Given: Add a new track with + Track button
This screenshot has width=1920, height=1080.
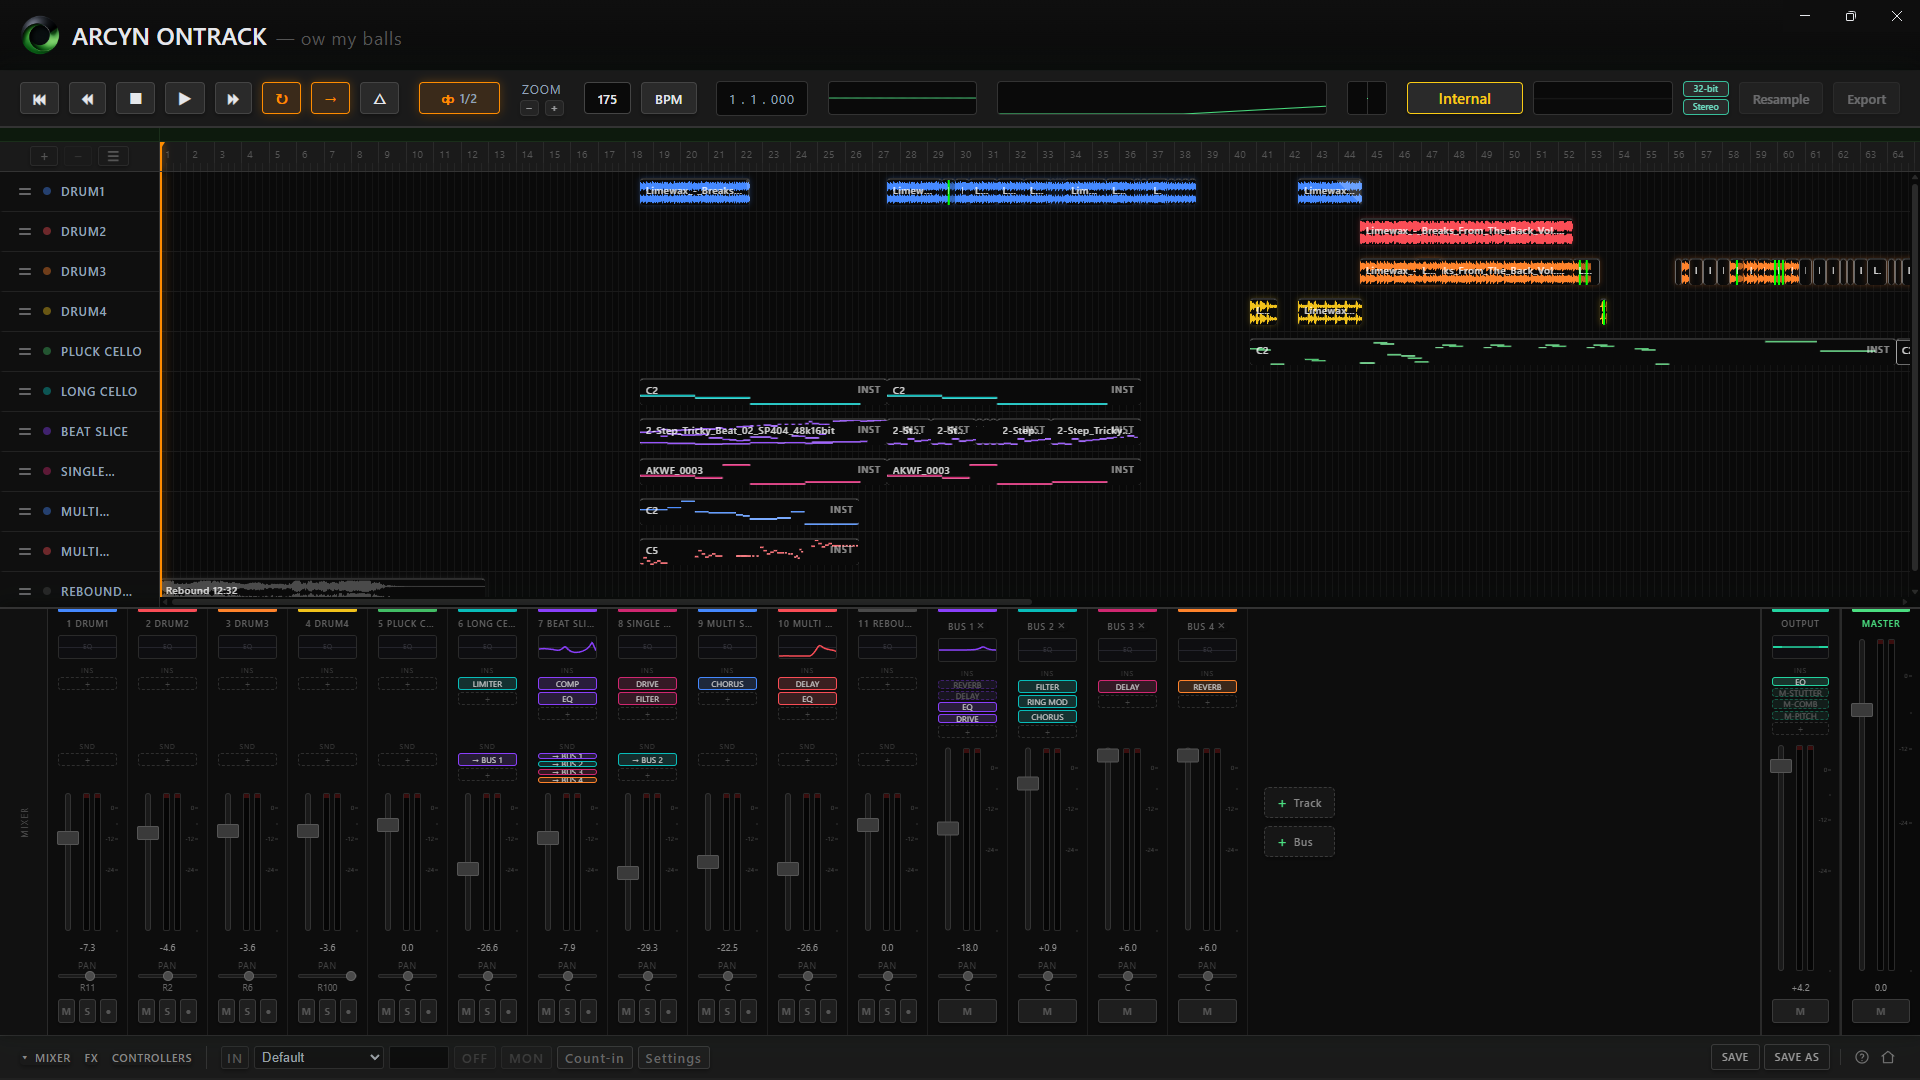Looking at the screenshot, I should click(1299, 803).
